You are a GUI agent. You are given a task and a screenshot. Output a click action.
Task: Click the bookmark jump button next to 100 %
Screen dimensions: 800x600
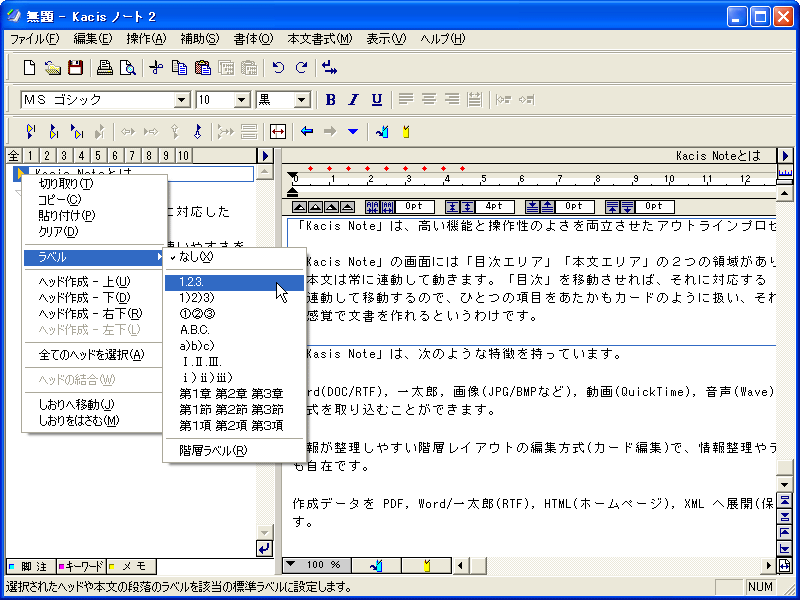(377, 565)
